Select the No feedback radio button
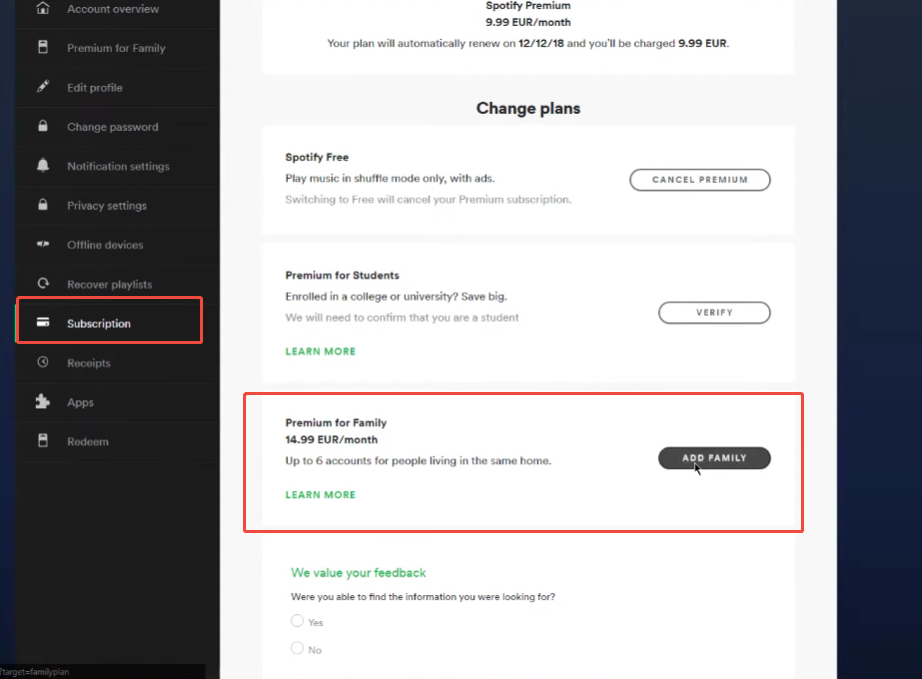 coord(297,648)
